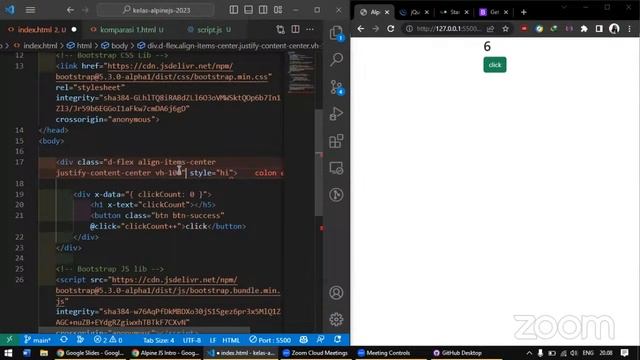Open the remote window indicator in status bar

9,340
